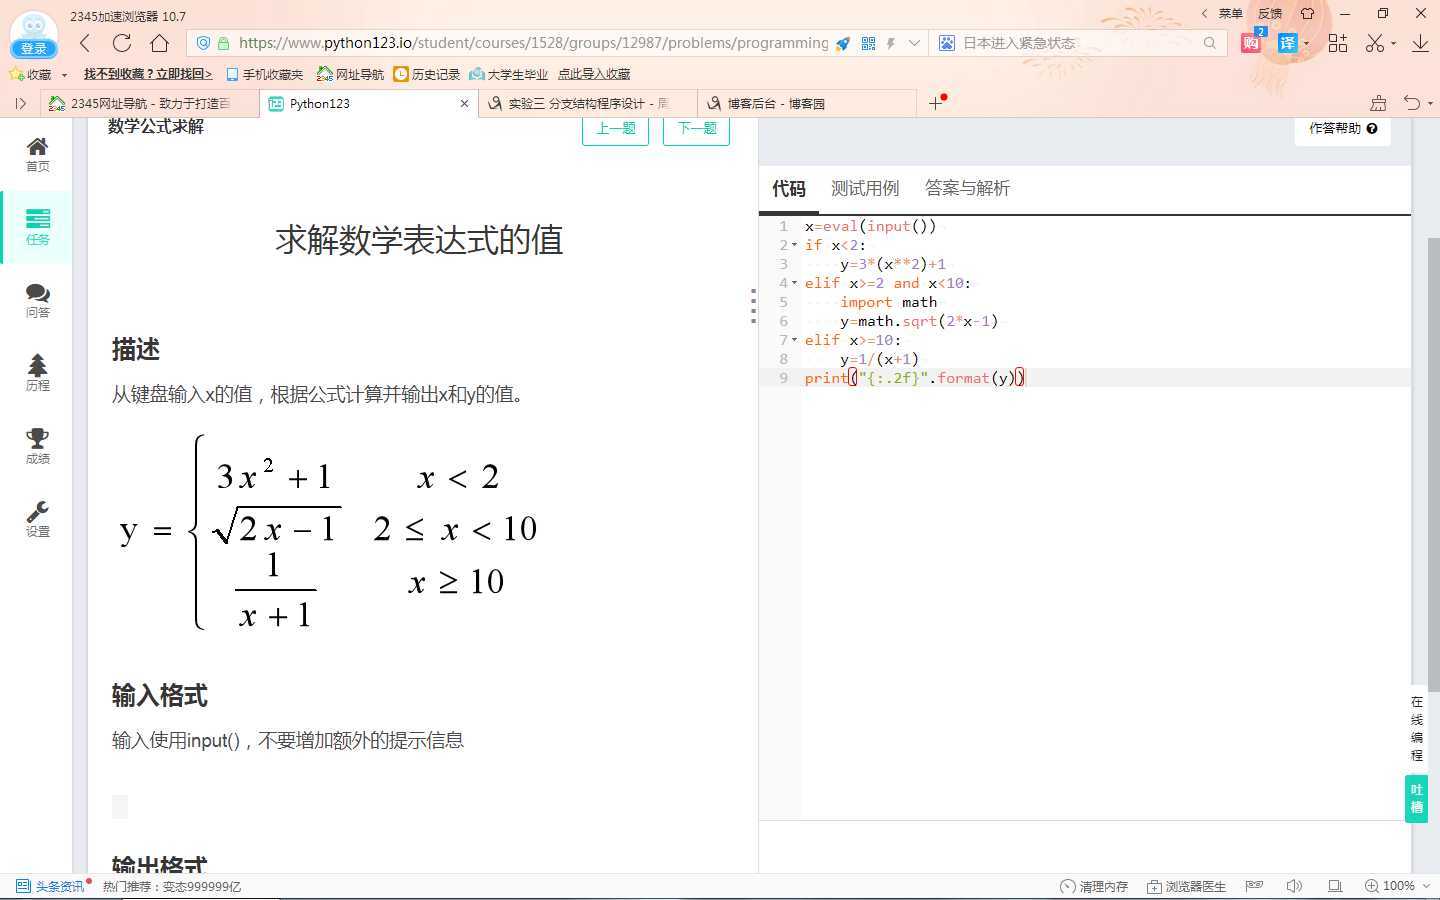This screenshot has height=900, width=1440.
Task: Open a new browser tab with plus
Action: point(935,103)
